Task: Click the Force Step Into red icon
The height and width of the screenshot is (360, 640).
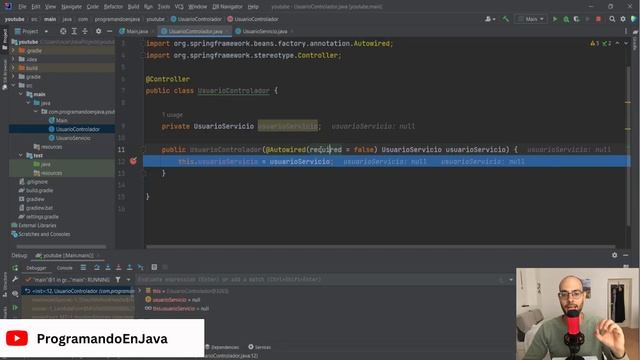Action: point(118,267)
